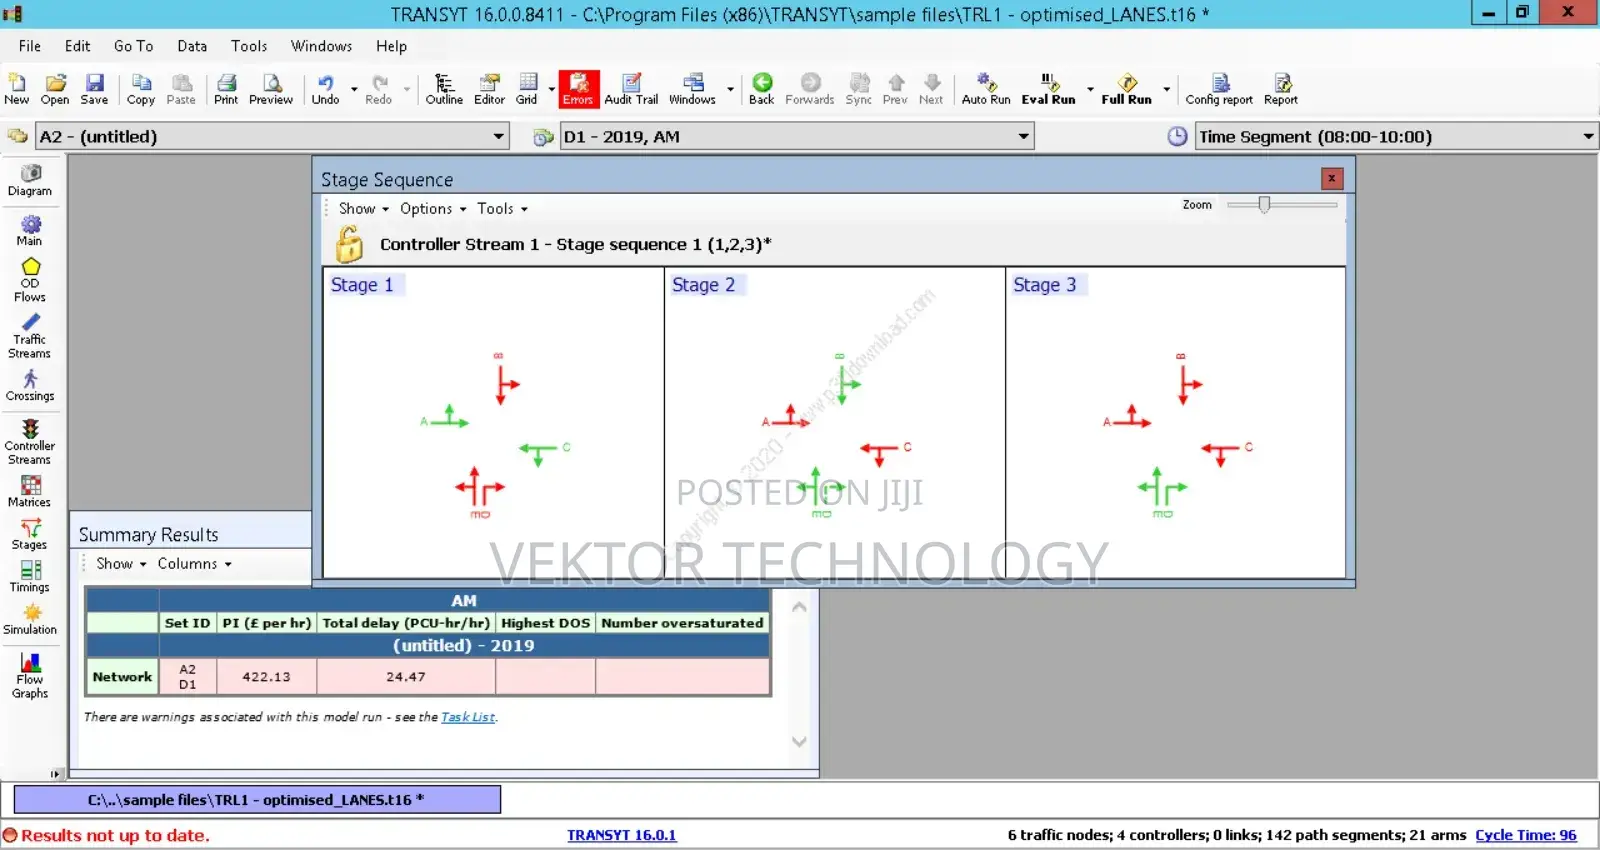The image size is (1600, 850).
Task: Open the network Diagram from sidebar
Action: (x=30, y=180)
